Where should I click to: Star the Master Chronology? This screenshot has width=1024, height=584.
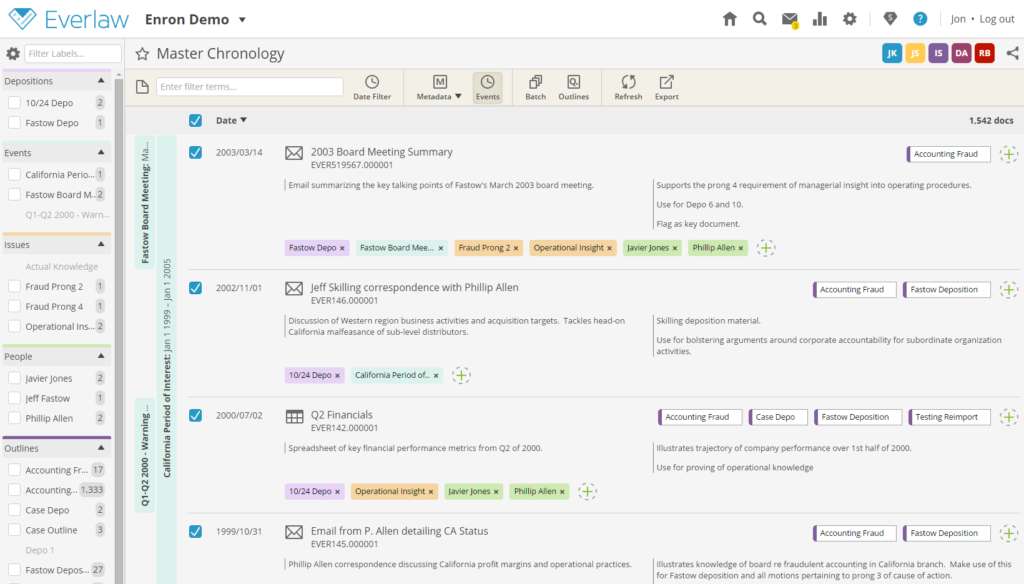[142, 54]
